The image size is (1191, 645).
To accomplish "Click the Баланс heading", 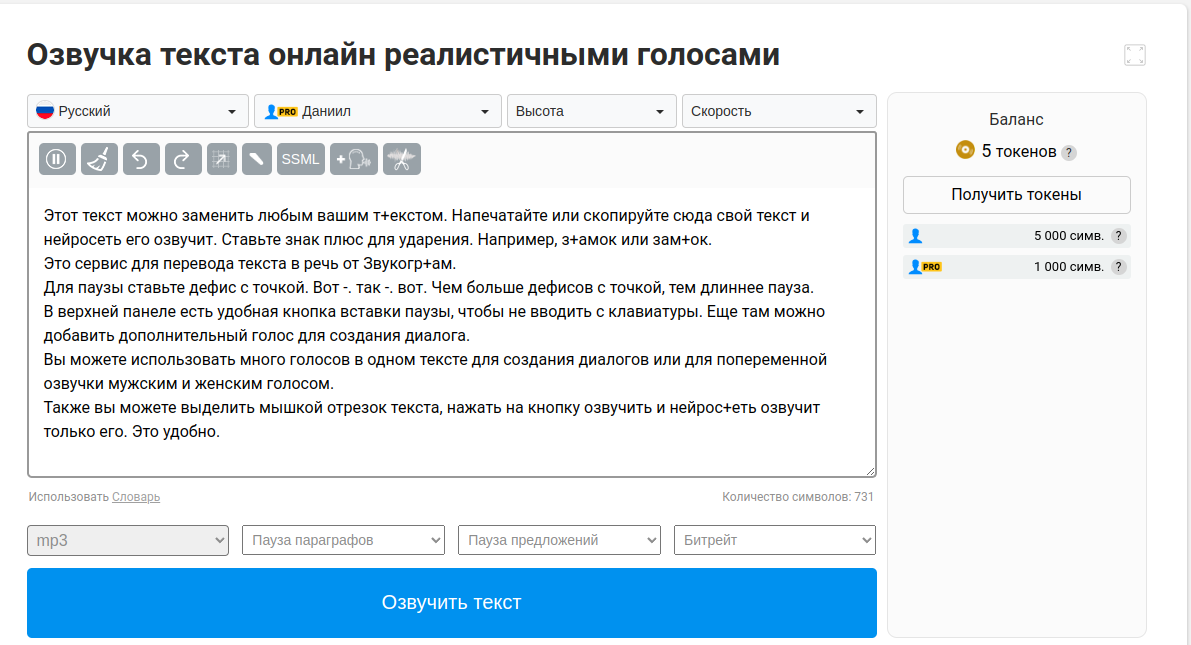I will [x=1016, y=119].
